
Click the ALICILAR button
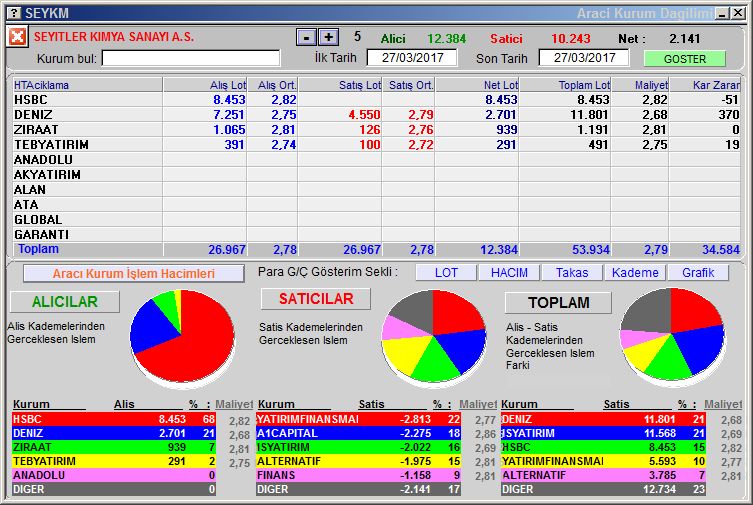(65, 301)
